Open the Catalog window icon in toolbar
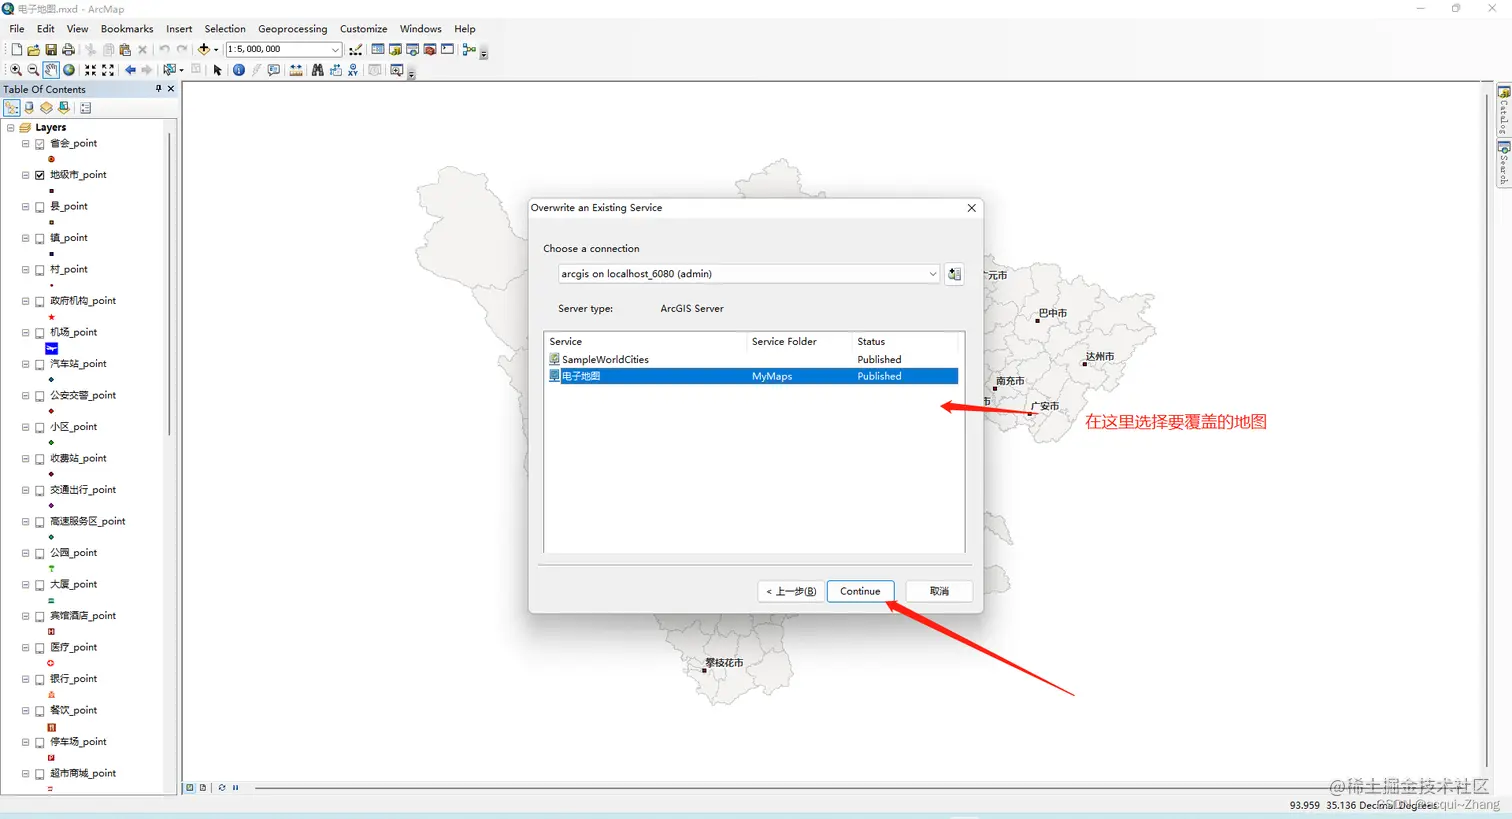Viewport: 1512px width, 819px height. (395, 49)
